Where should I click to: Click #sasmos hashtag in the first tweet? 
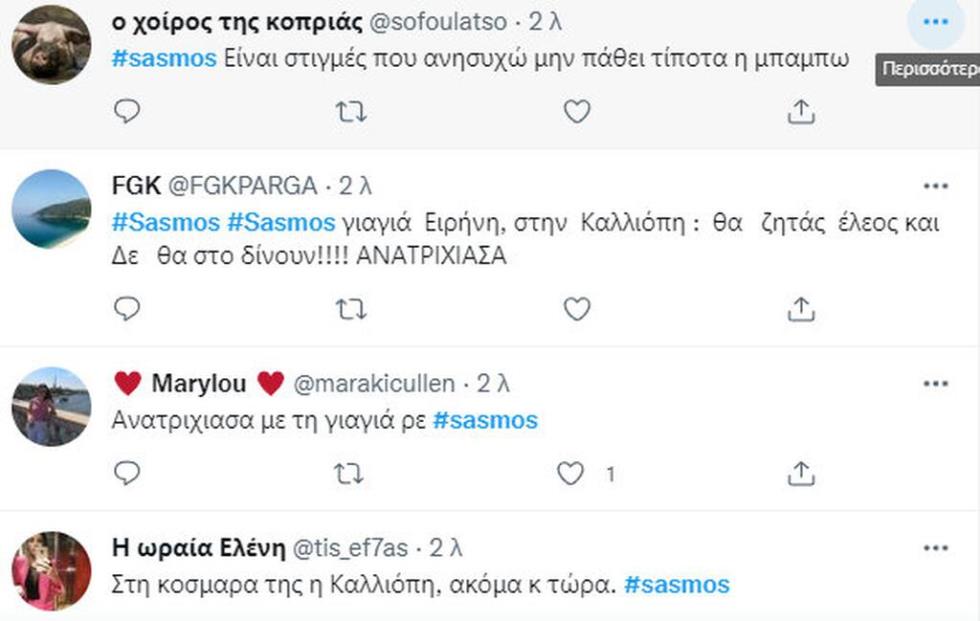(164, 58)
